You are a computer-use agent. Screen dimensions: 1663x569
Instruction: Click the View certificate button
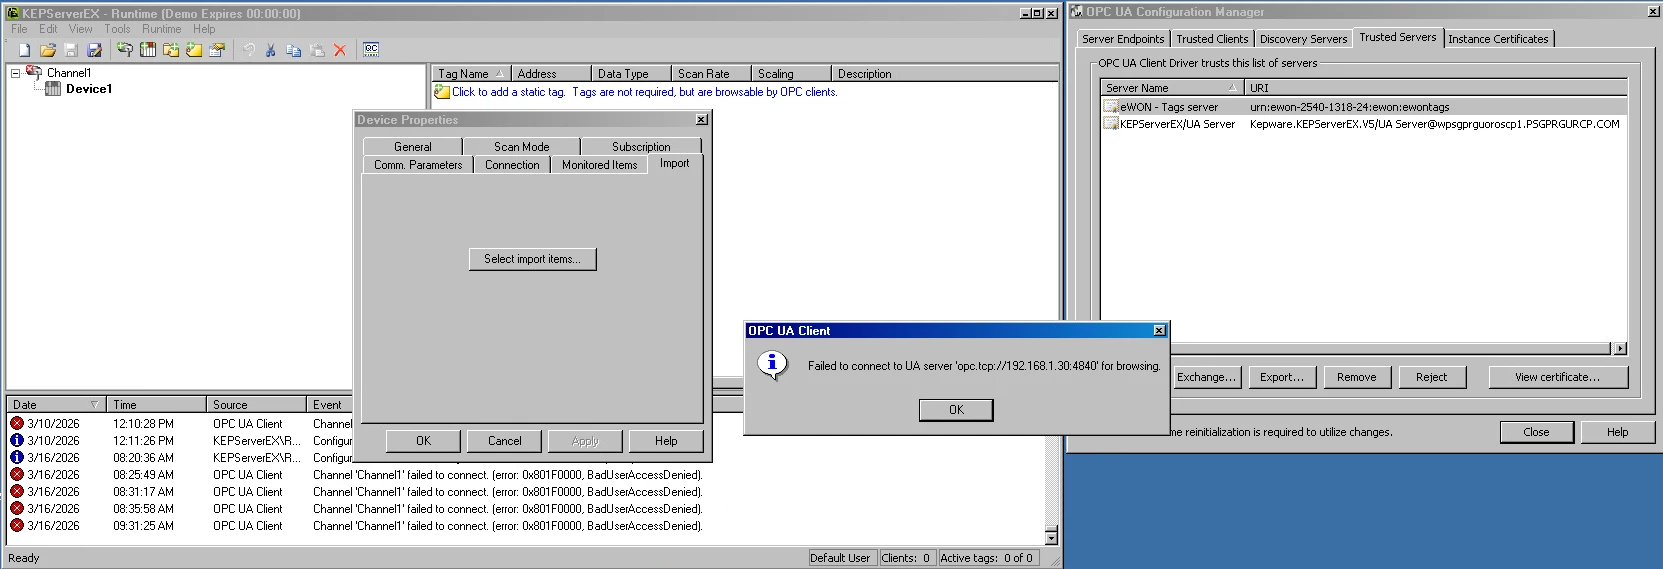[1557, 377]
